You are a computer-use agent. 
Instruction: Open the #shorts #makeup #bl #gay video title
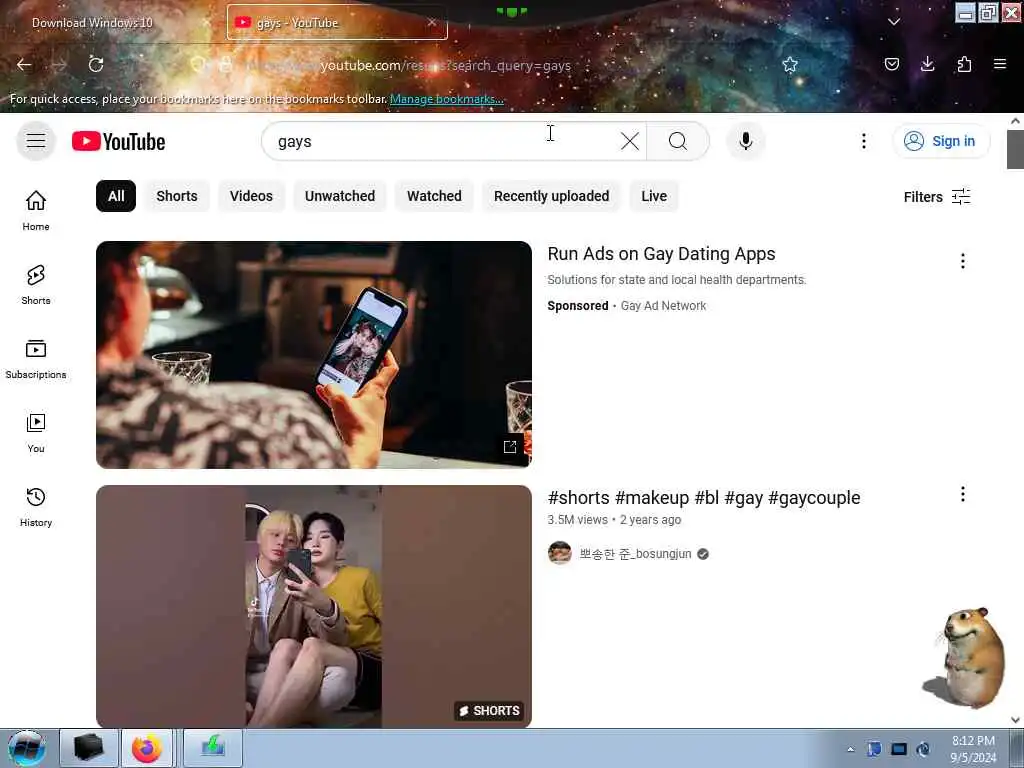pyautogui.click(x=704, y=498)
